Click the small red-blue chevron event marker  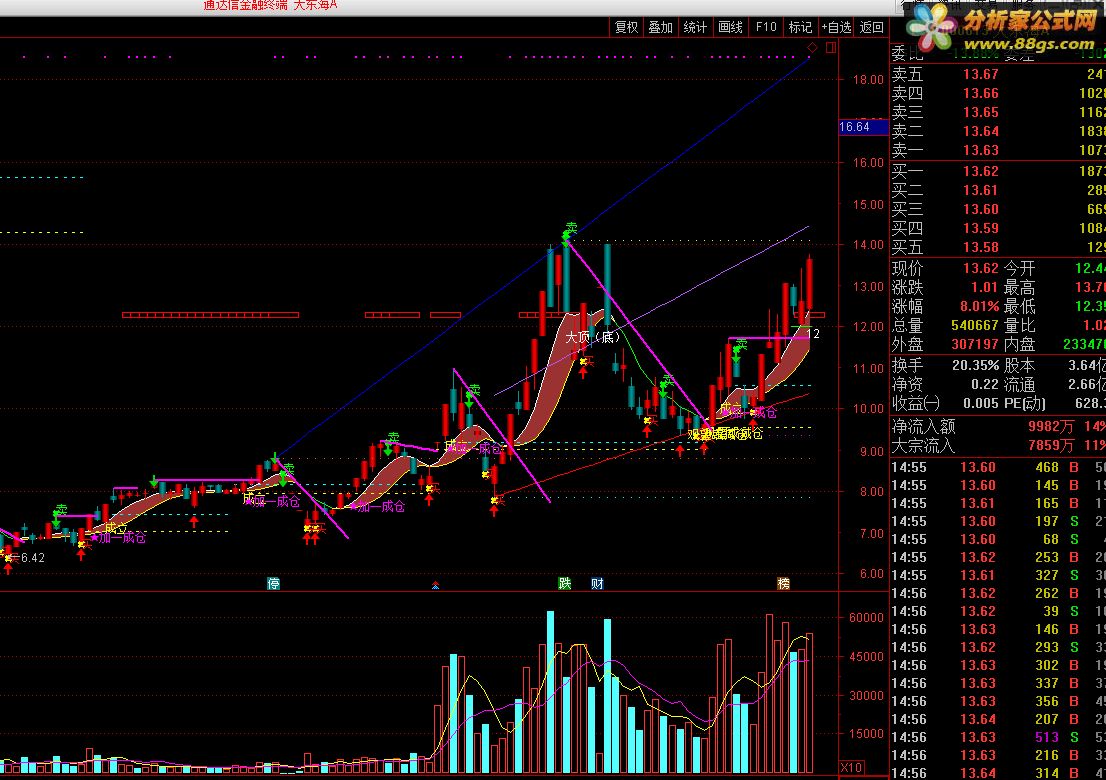436,585
